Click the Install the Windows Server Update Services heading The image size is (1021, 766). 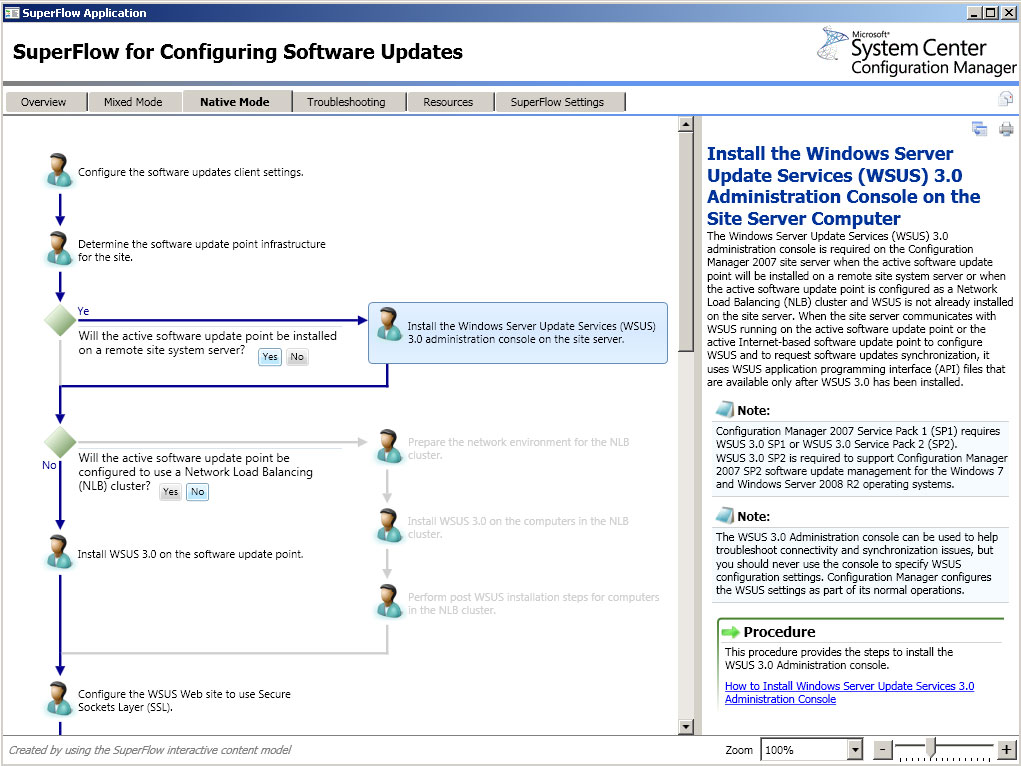[844, 186]
